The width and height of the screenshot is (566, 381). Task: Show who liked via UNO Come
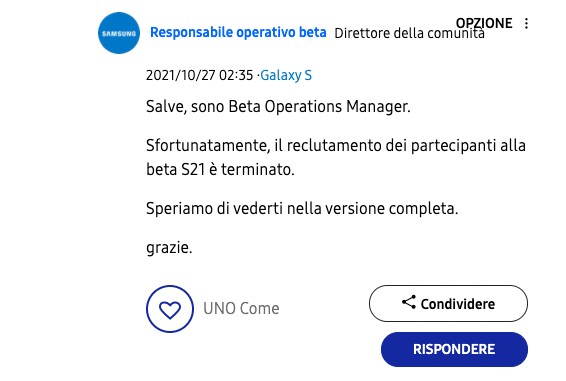241,308
